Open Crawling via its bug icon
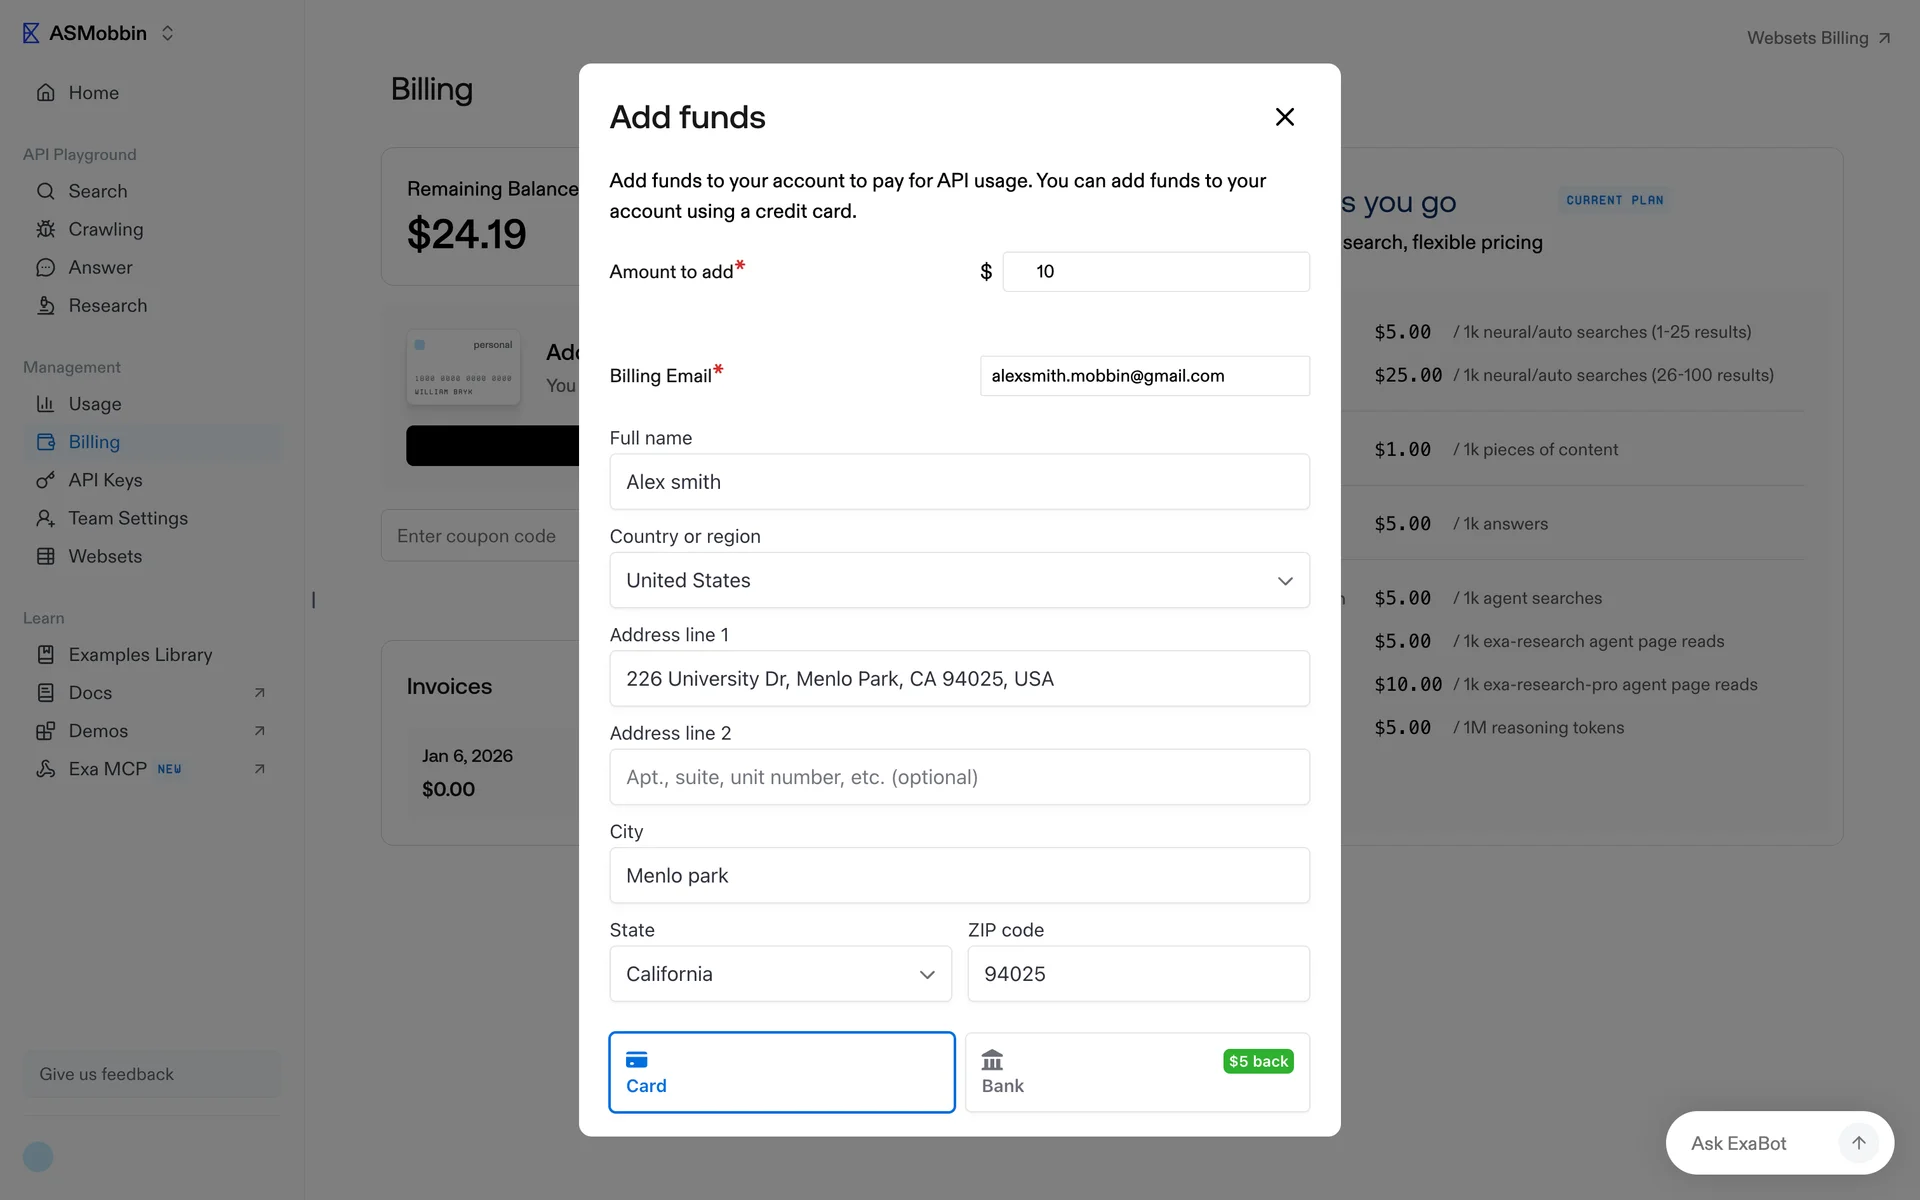This screenshot has width=1920, height=1200. 45,229
